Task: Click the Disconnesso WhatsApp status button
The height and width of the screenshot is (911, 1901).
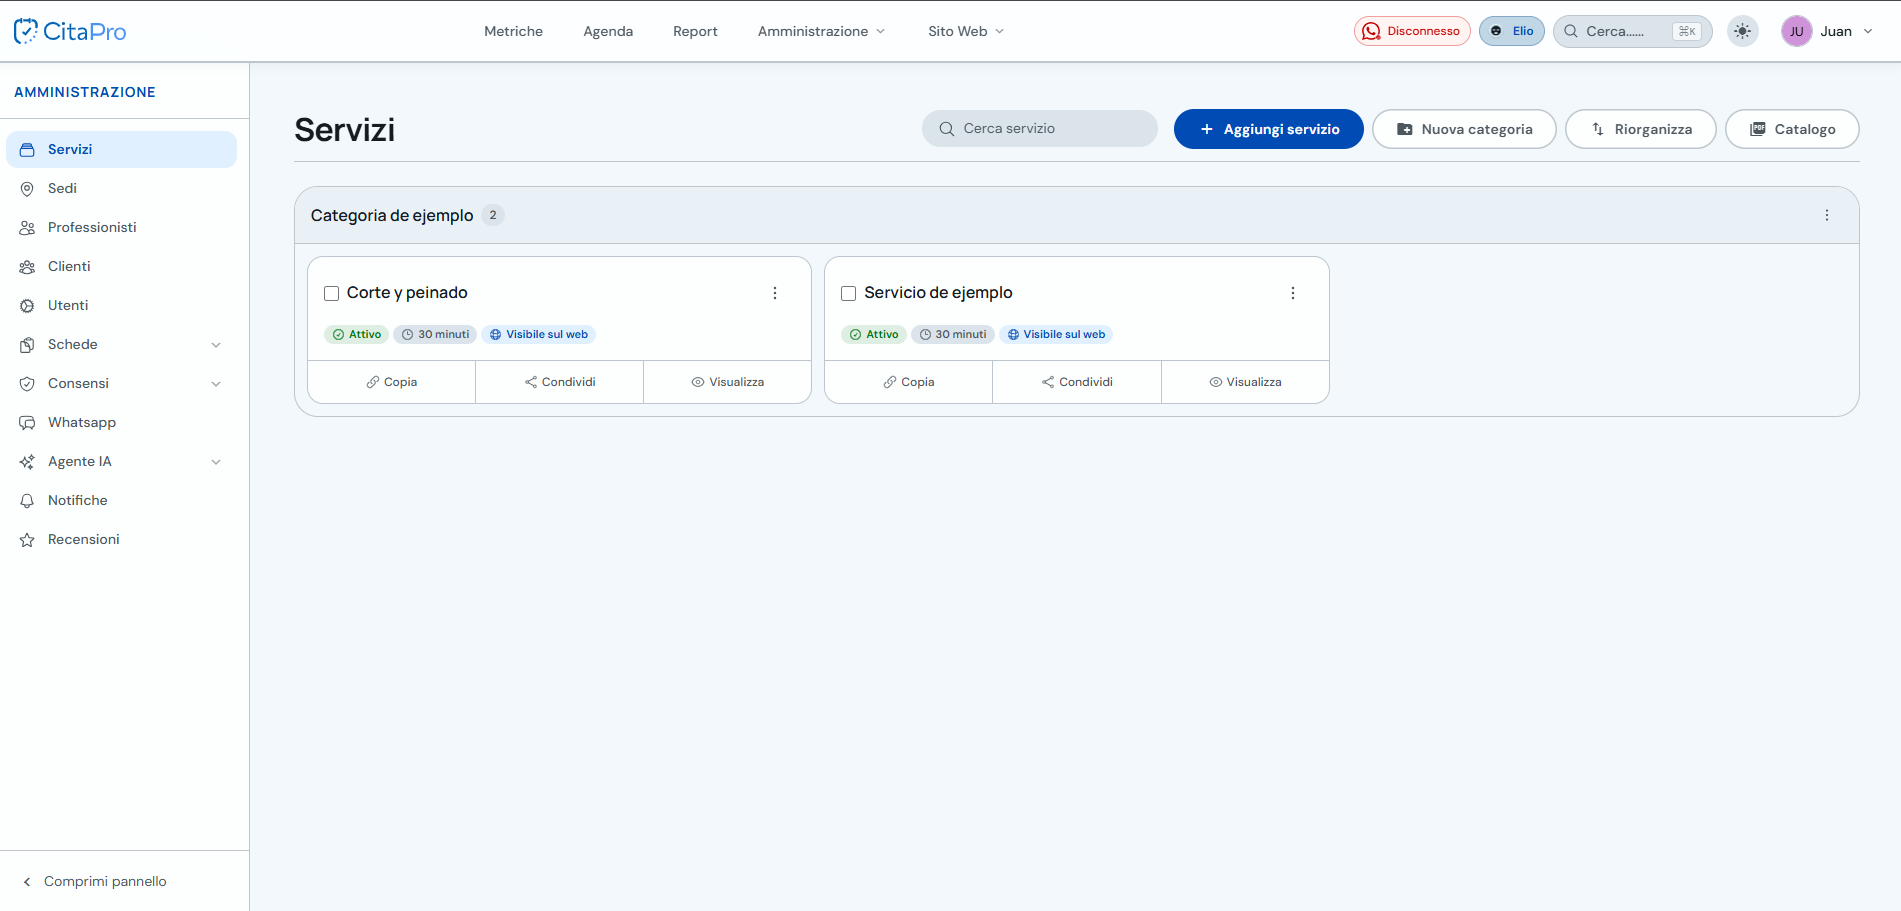Action: [x=1412, y=31]
